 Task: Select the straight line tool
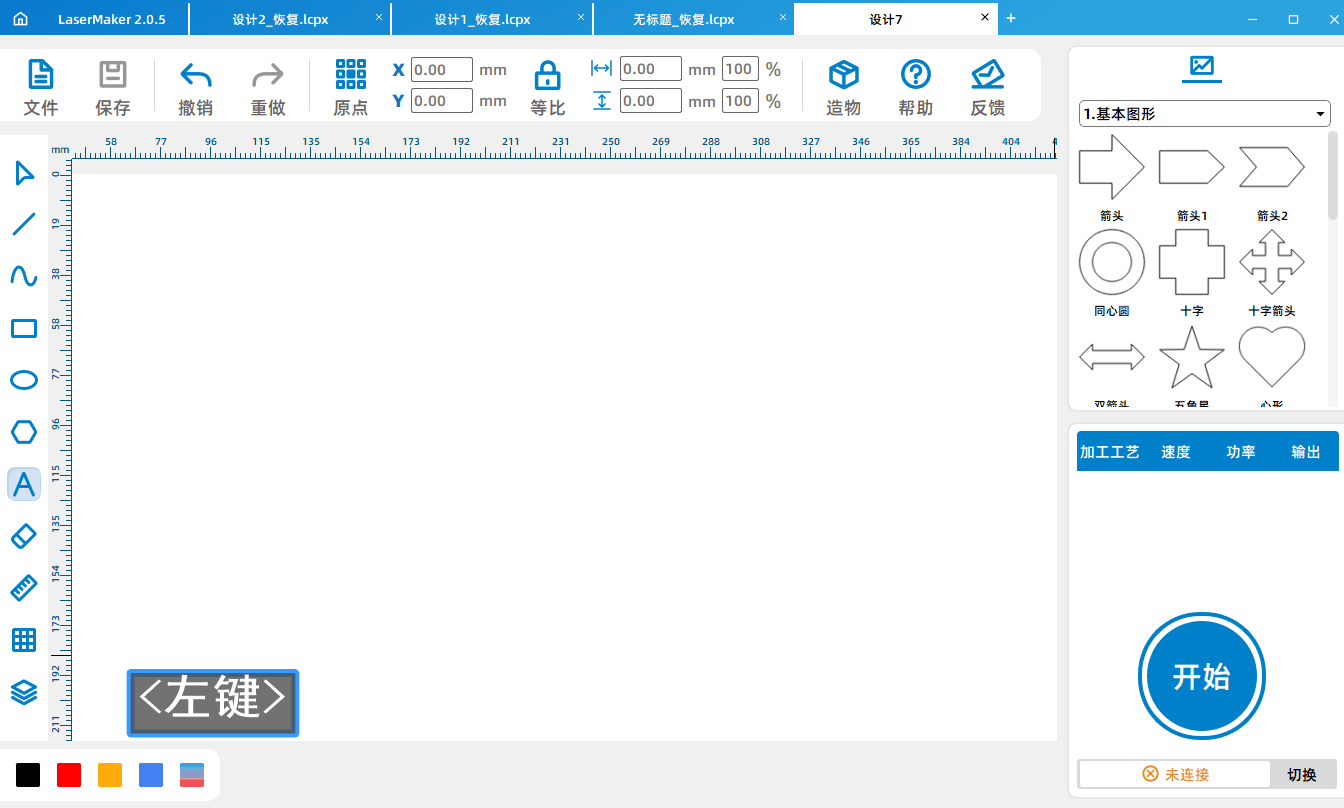point(24,224)
